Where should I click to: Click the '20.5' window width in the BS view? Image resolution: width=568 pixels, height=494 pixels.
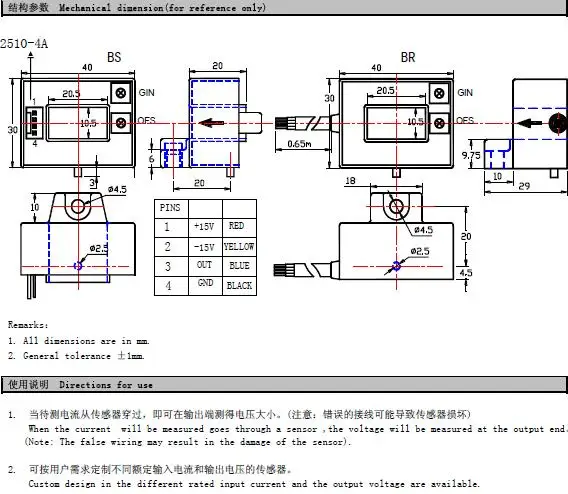[71, 94]
